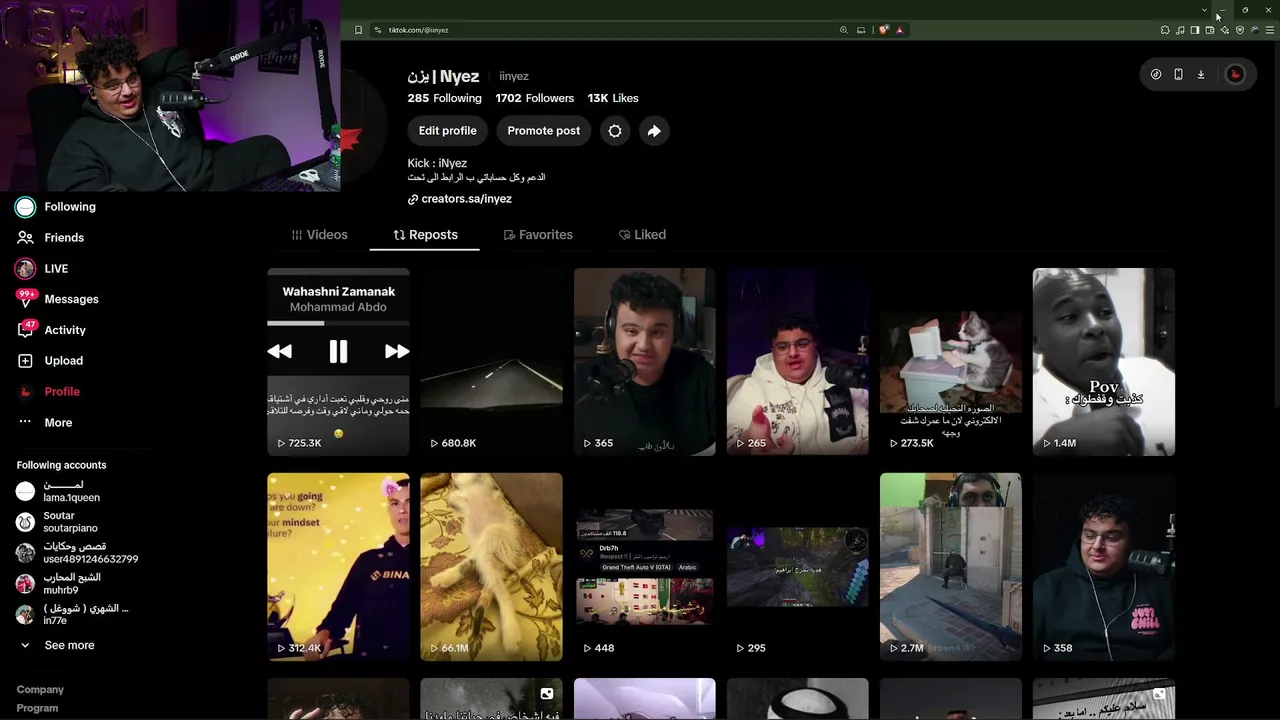Open the browser extensions puzzle icon
Screen dimensions: 1280x720
1165,30
